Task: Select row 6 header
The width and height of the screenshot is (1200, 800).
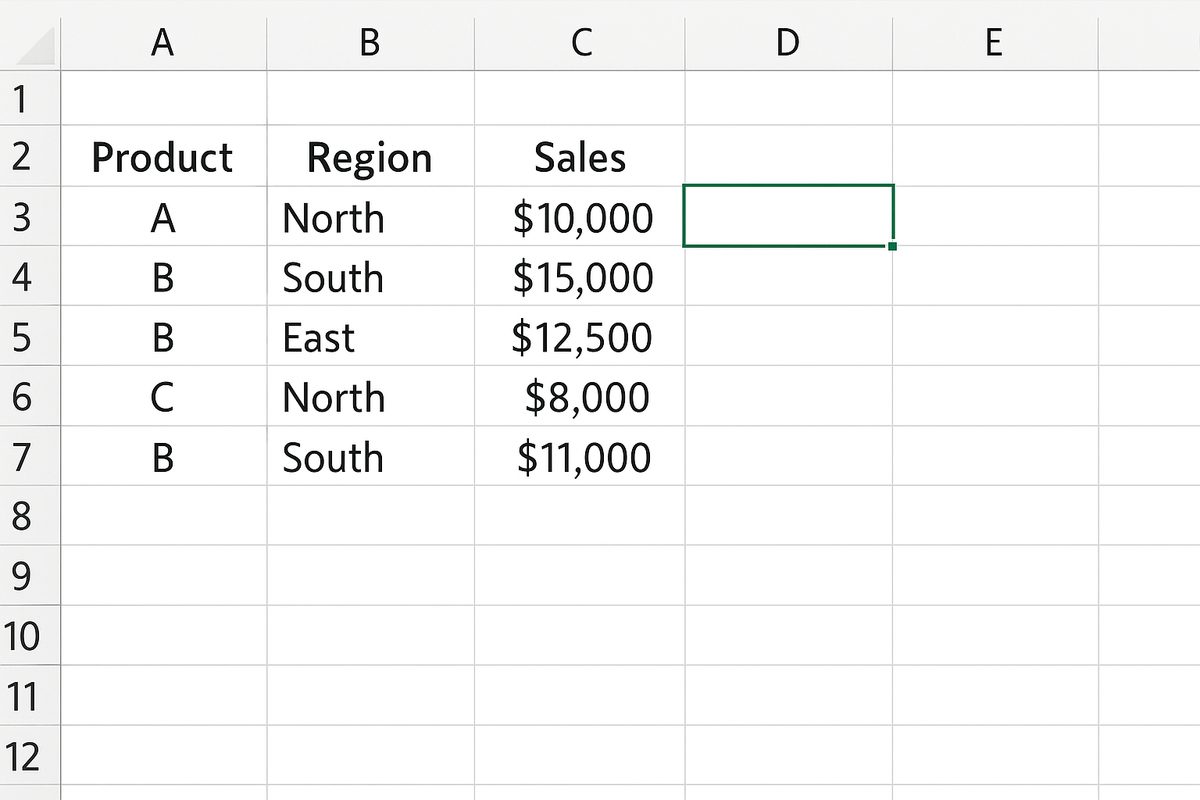Action: point(30,395)
